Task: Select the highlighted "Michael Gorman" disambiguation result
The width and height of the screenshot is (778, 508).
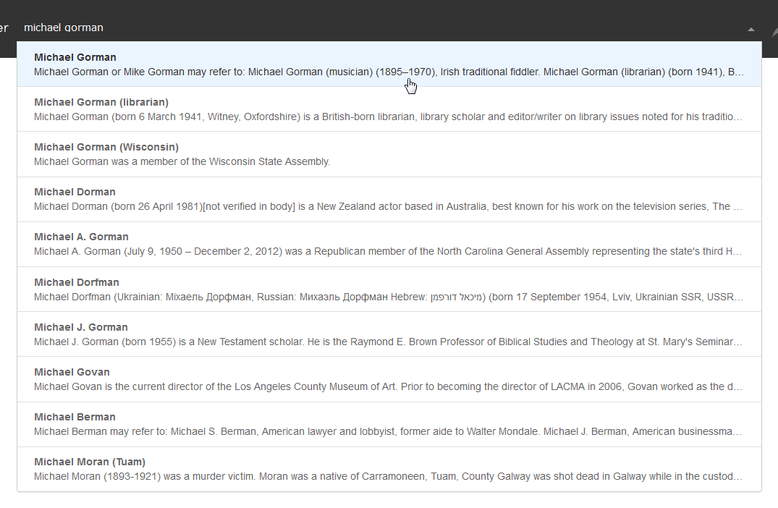Action: coord(389,64)
